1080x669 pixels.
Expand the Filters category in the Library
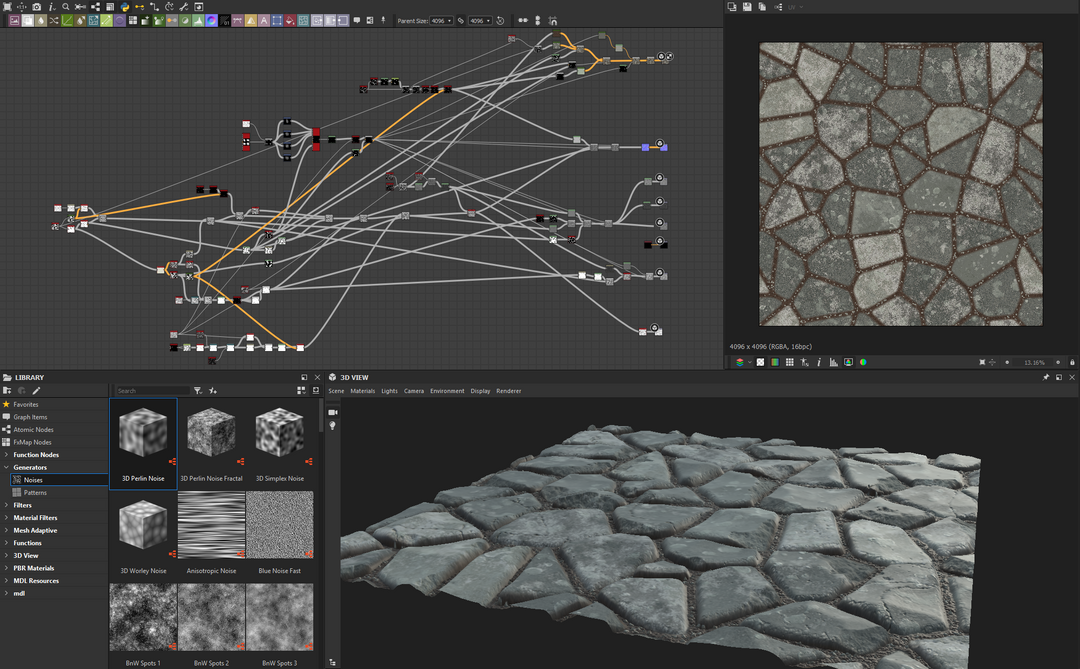tap(8, 505)
